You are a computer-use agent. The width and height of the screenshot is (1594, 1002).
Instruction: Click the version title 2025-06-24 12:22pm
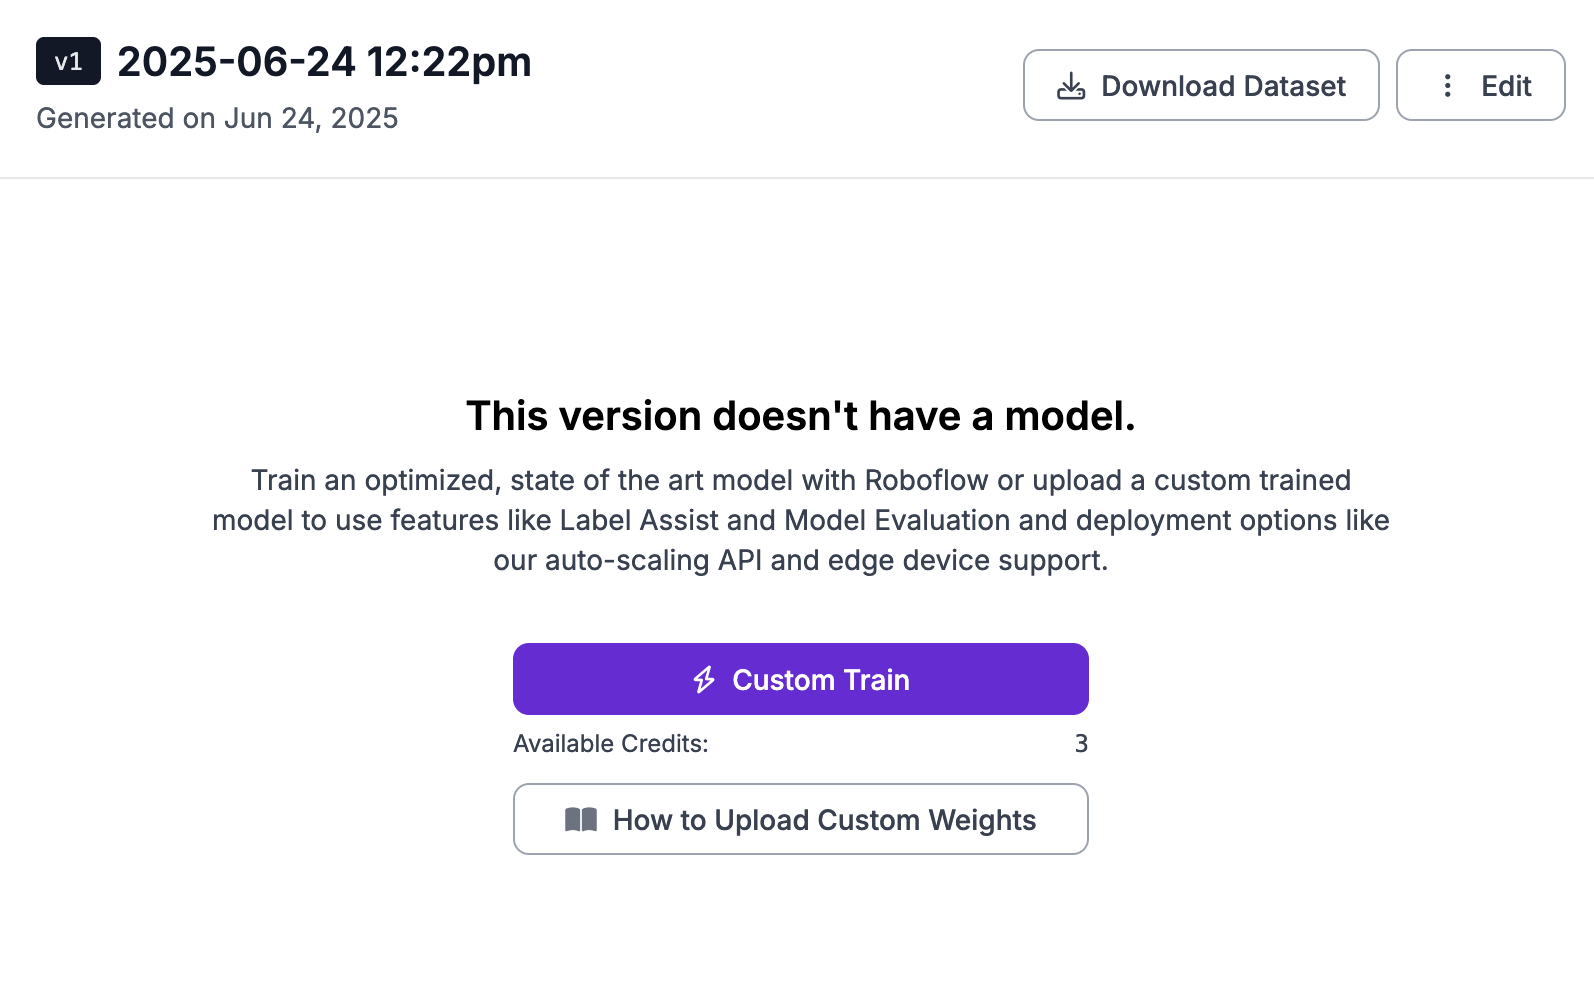pos(324,62)
